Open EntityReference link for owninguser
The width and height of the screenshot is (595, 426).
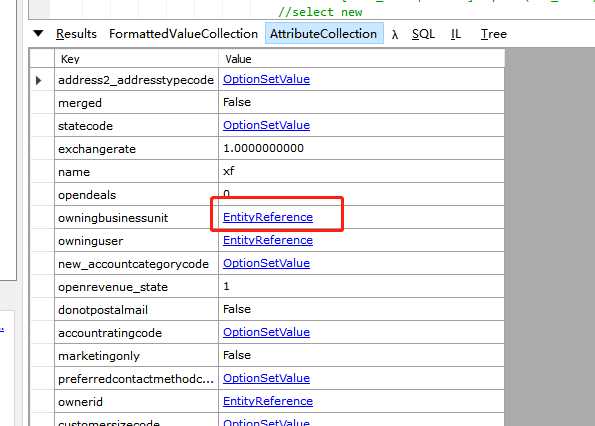pyautogui.click(x=268, y=240)
